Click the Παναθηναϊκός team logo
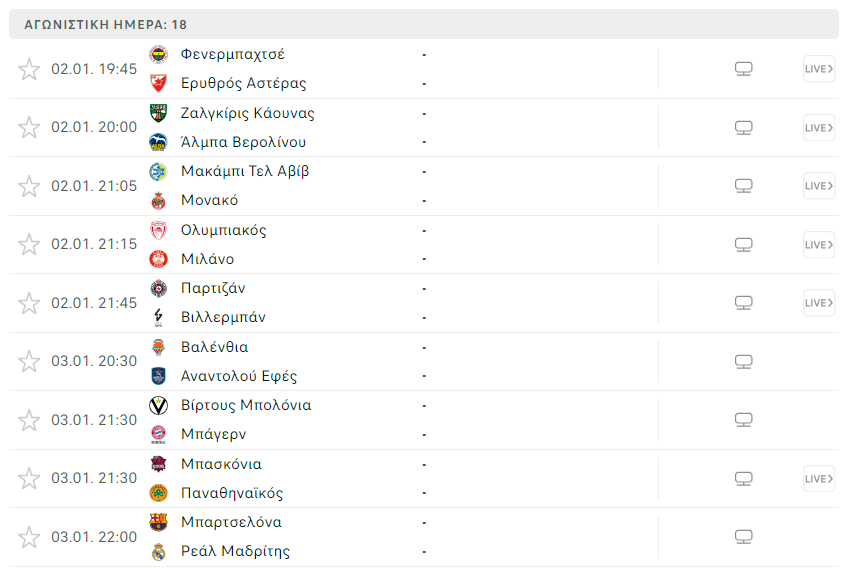Image resolution: width=847 pixels, height=573 pixels. click(x=158, y=493)
